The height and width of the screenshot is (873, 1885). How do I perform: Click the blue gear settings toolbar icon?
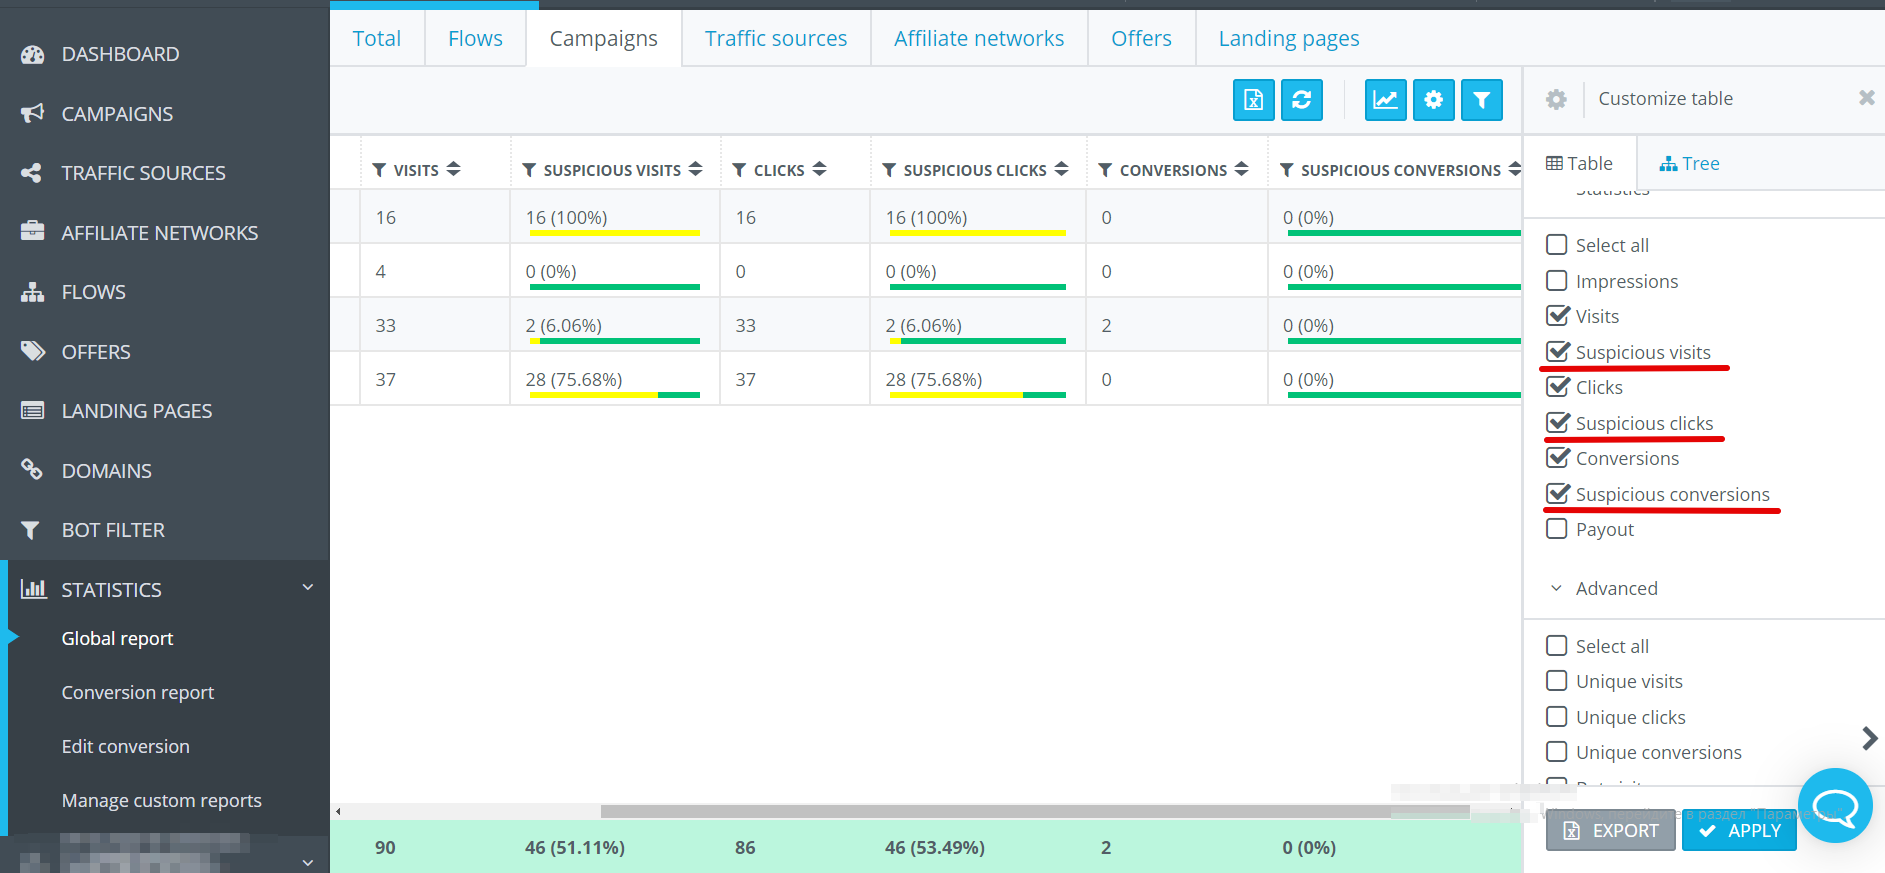point(1434,100)
